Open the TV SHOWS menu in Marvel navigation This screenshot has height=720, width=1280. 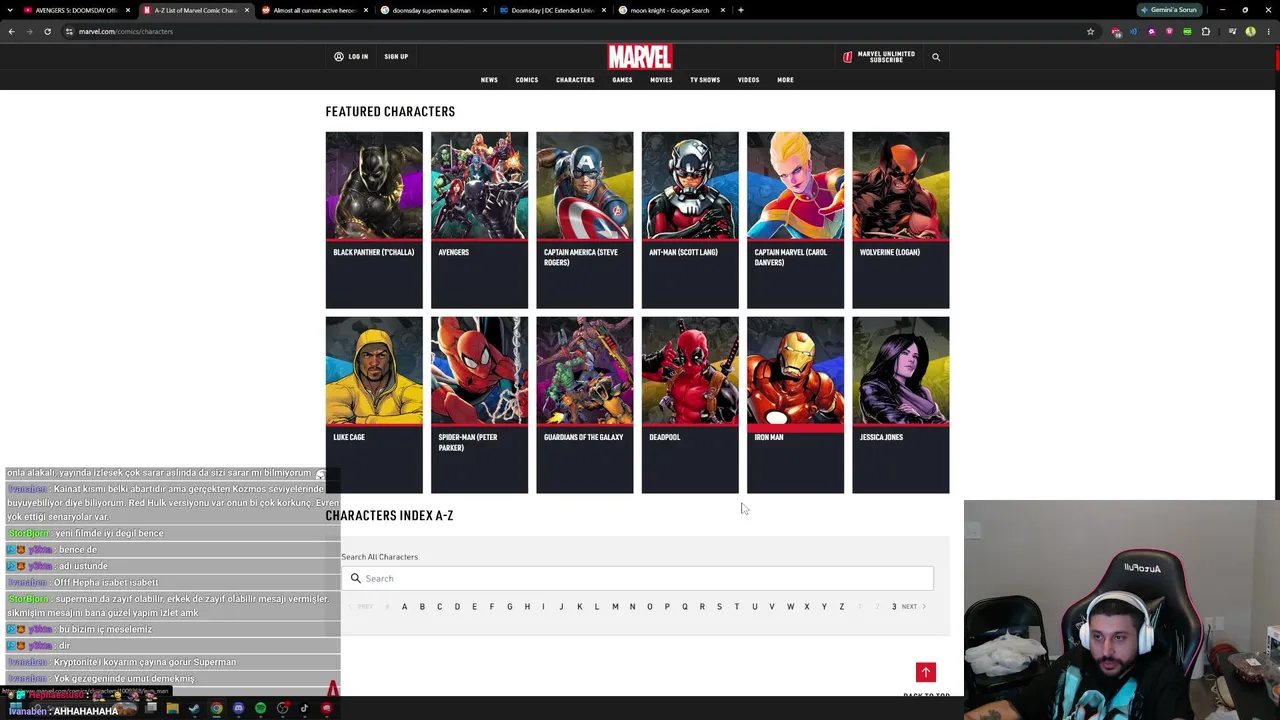705,80
